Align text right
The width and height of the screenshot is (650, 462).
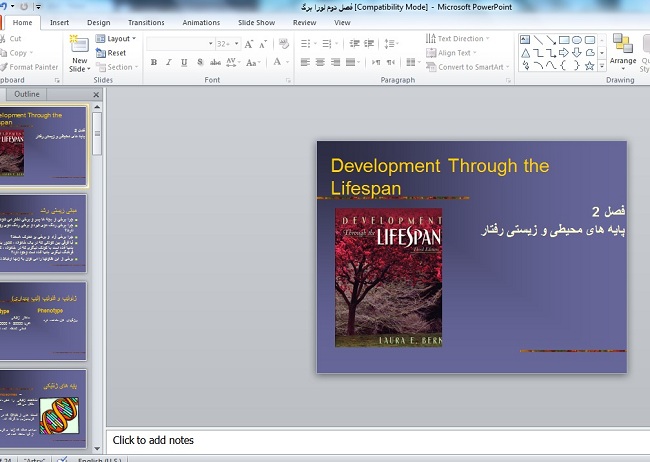pyautogui.click(x=335, y=62)
